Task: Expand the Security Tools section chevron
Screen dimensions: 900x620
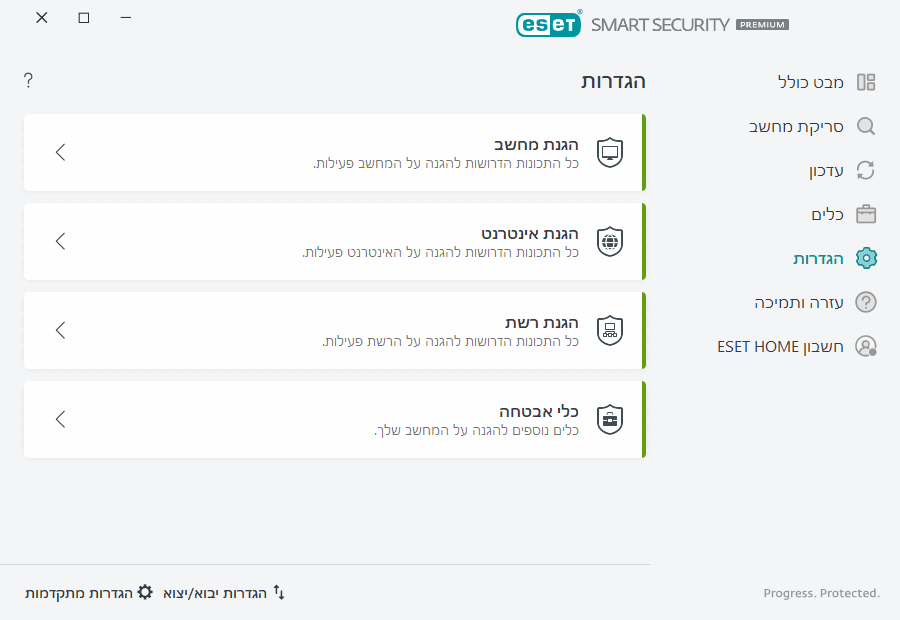Action: (61, 419)
